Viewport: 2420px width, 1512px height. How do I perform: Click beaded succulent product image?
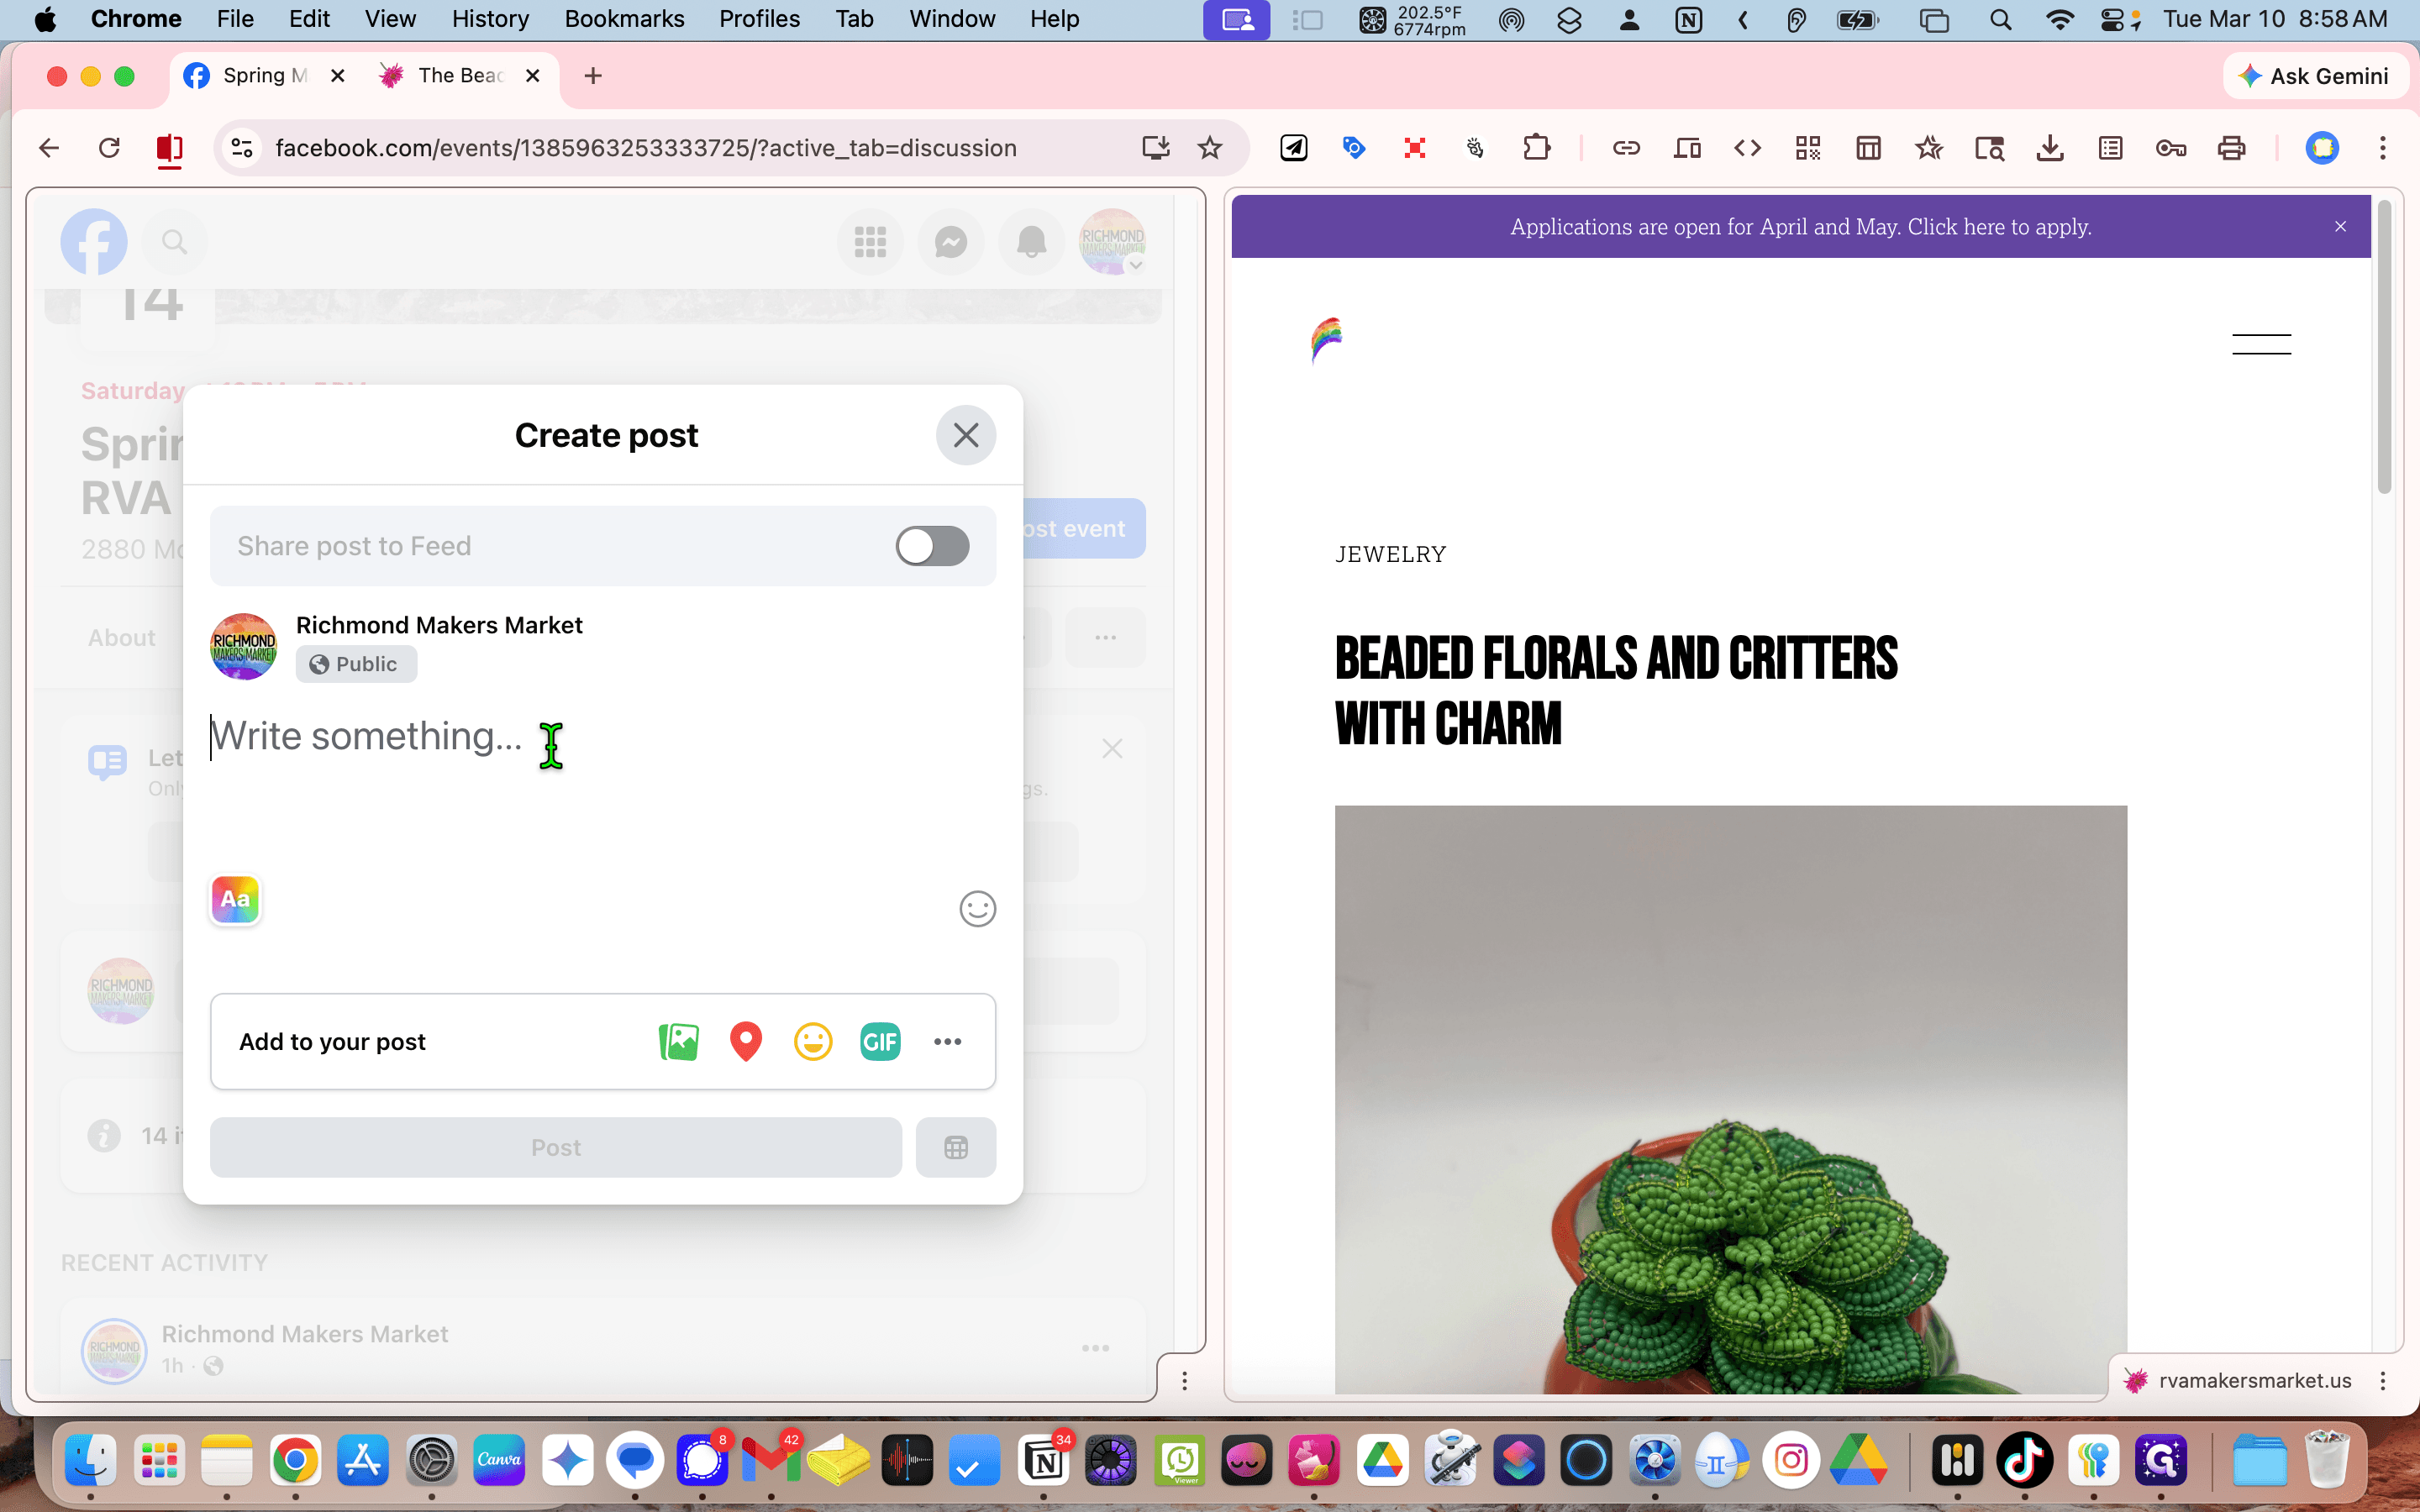coord(1730,1099)
